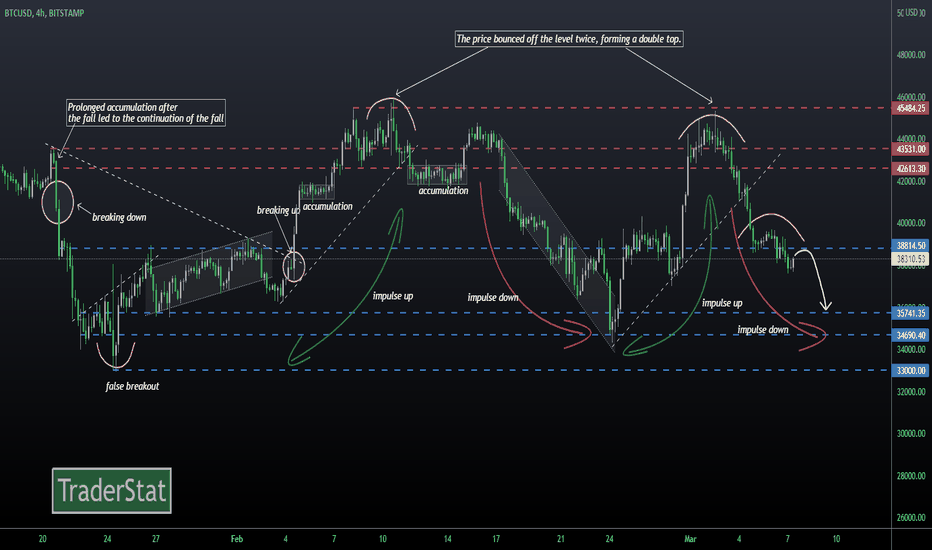Open the USD currency selector on price axis

[911, 12]
